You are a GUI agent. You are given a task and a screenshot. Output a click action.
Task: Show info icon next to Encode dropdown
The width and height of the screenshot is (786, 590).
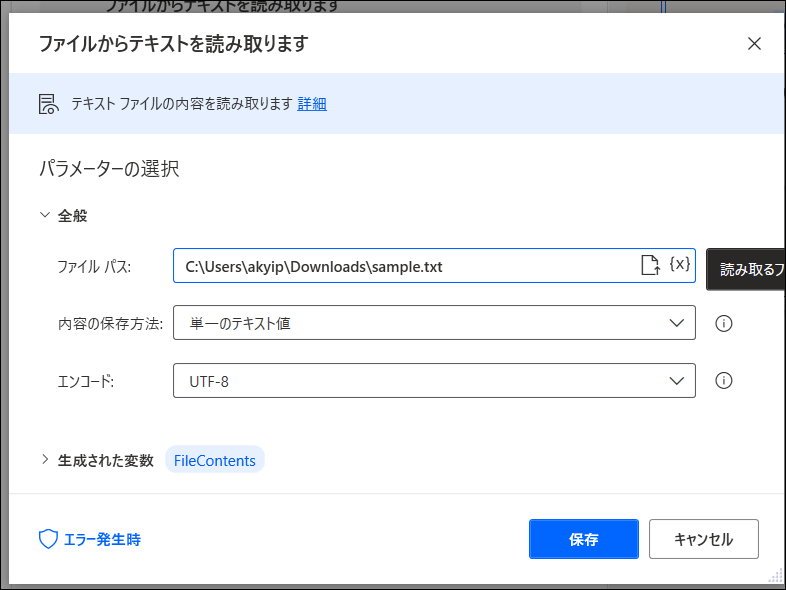tap(723, 381)
